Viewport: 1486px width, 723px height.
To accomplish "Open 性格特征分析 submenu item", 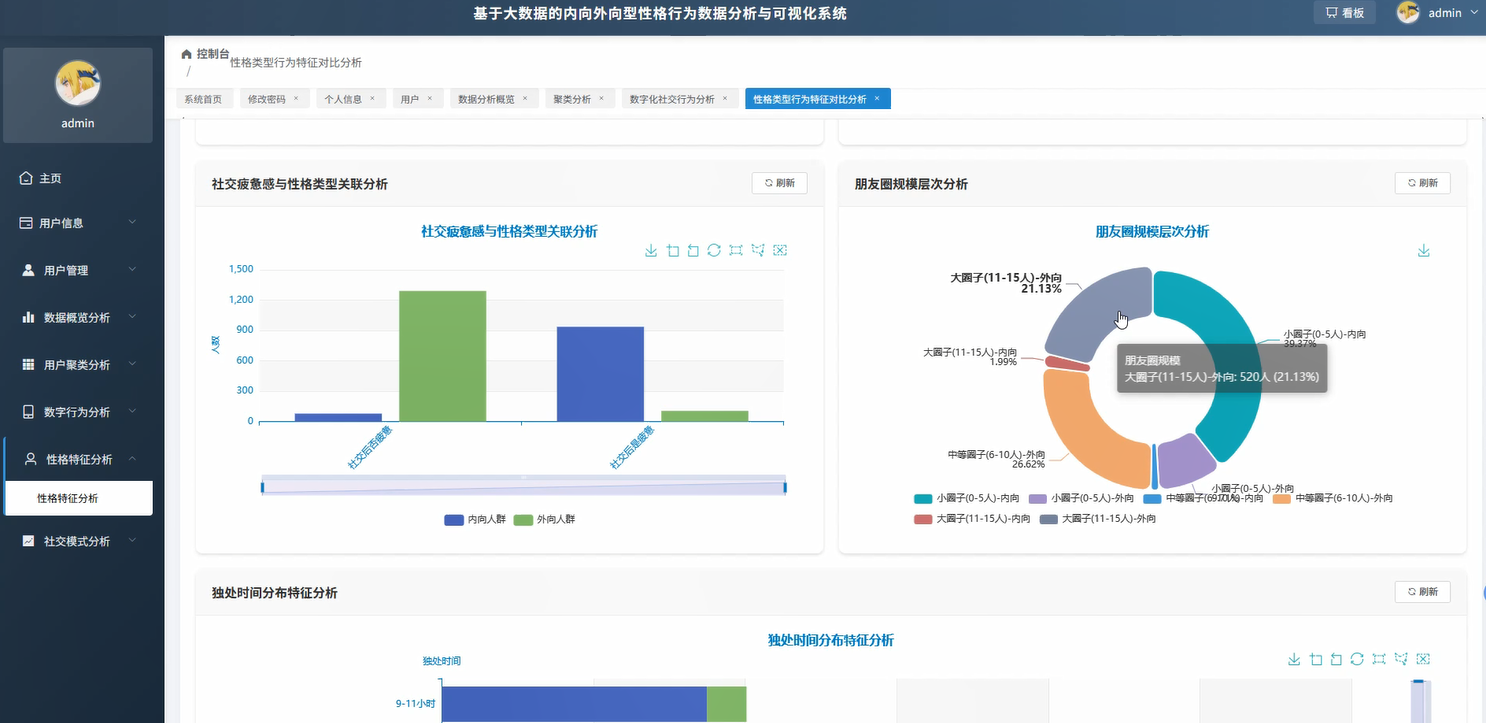I will [80, 498].
